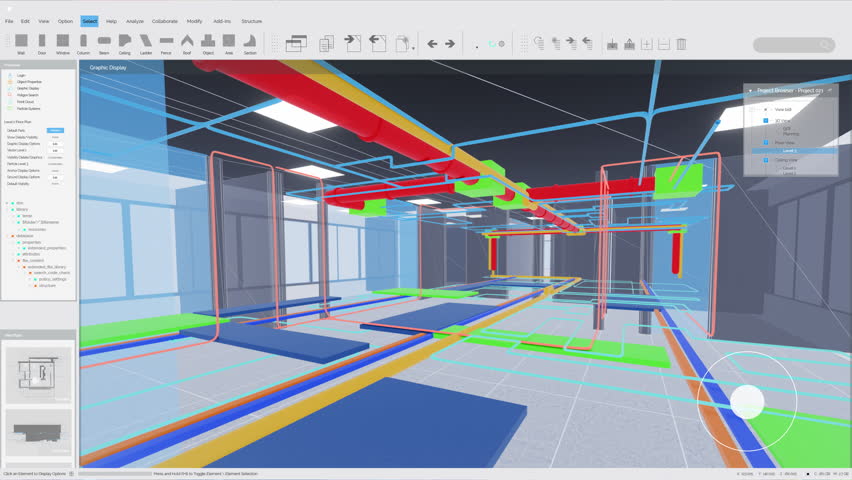Pick the Column tool
Screen dimensions: 852x480
click(x=83, y=42)
